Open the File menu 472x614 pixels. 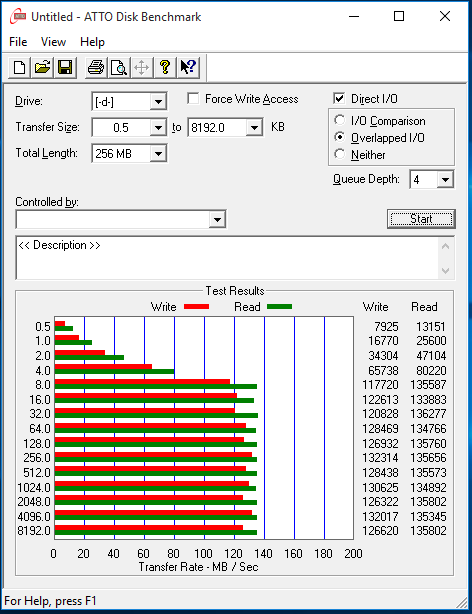tap(18, 42)
